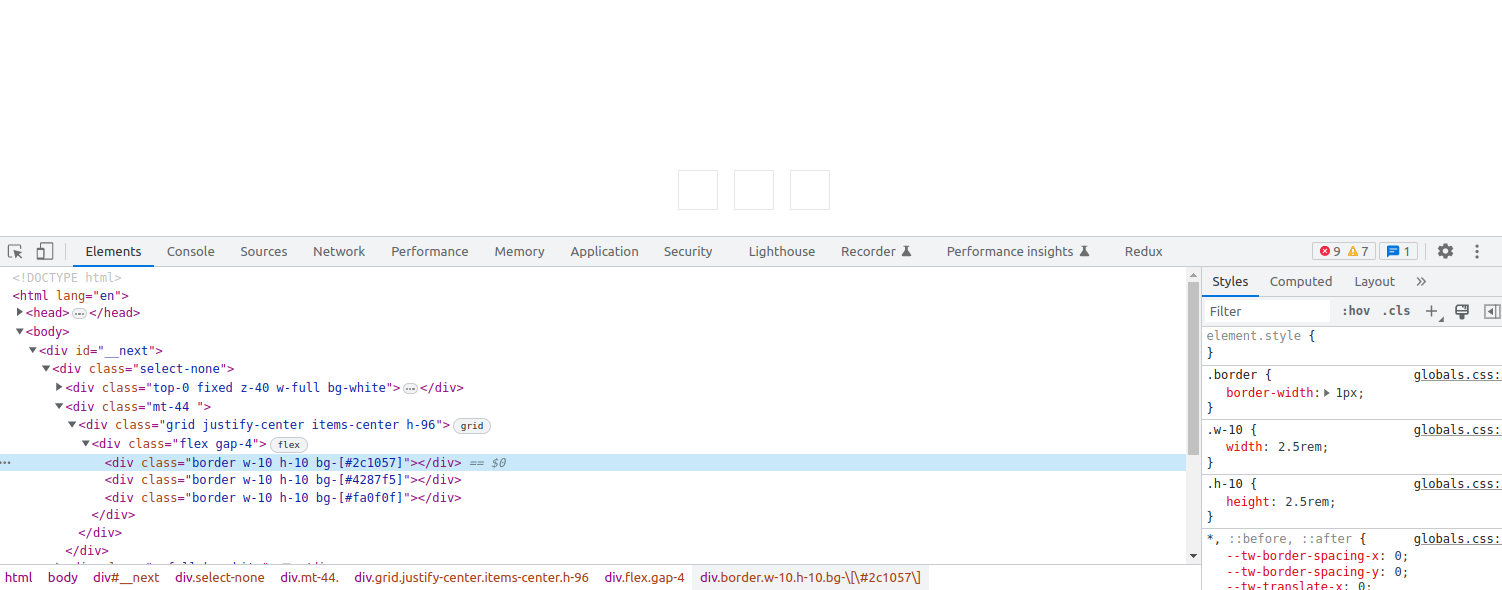1502x590 pixels.
Task: Open the Computed tab in the Styles sidebar
Action: coord(1300,281)
